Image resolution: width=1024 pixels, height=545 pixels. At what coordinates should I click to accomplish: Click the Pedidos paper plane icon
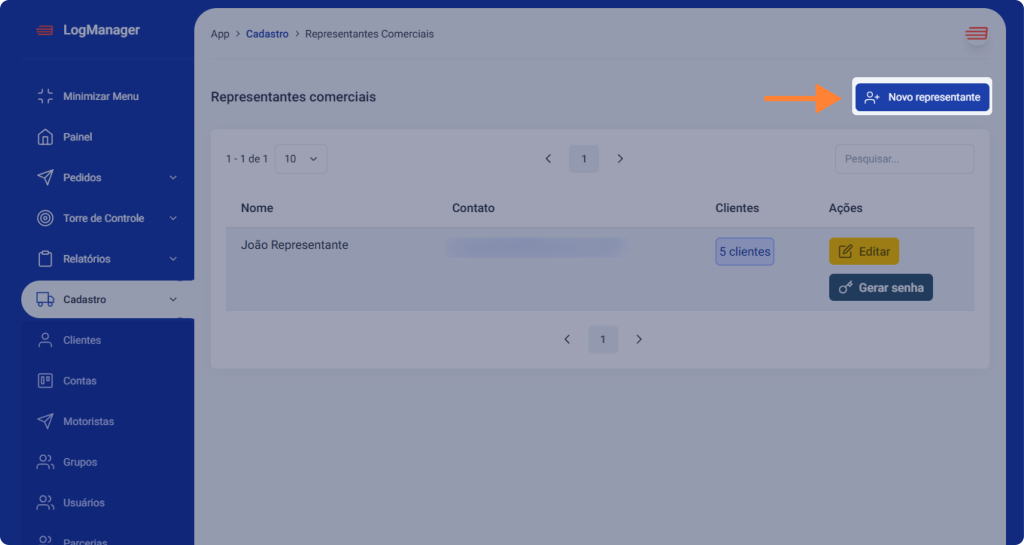pos(45,178)
